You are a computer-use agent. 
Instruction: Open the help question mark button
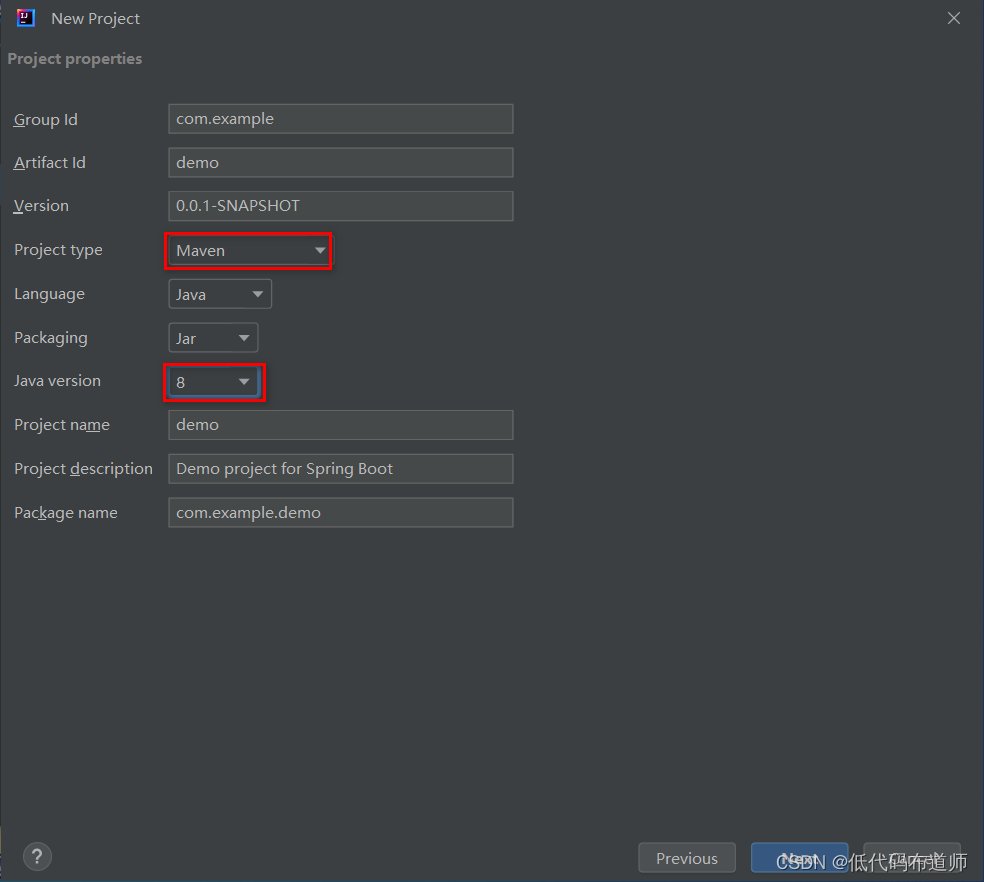pyautogui.click(x=37, y=856)
